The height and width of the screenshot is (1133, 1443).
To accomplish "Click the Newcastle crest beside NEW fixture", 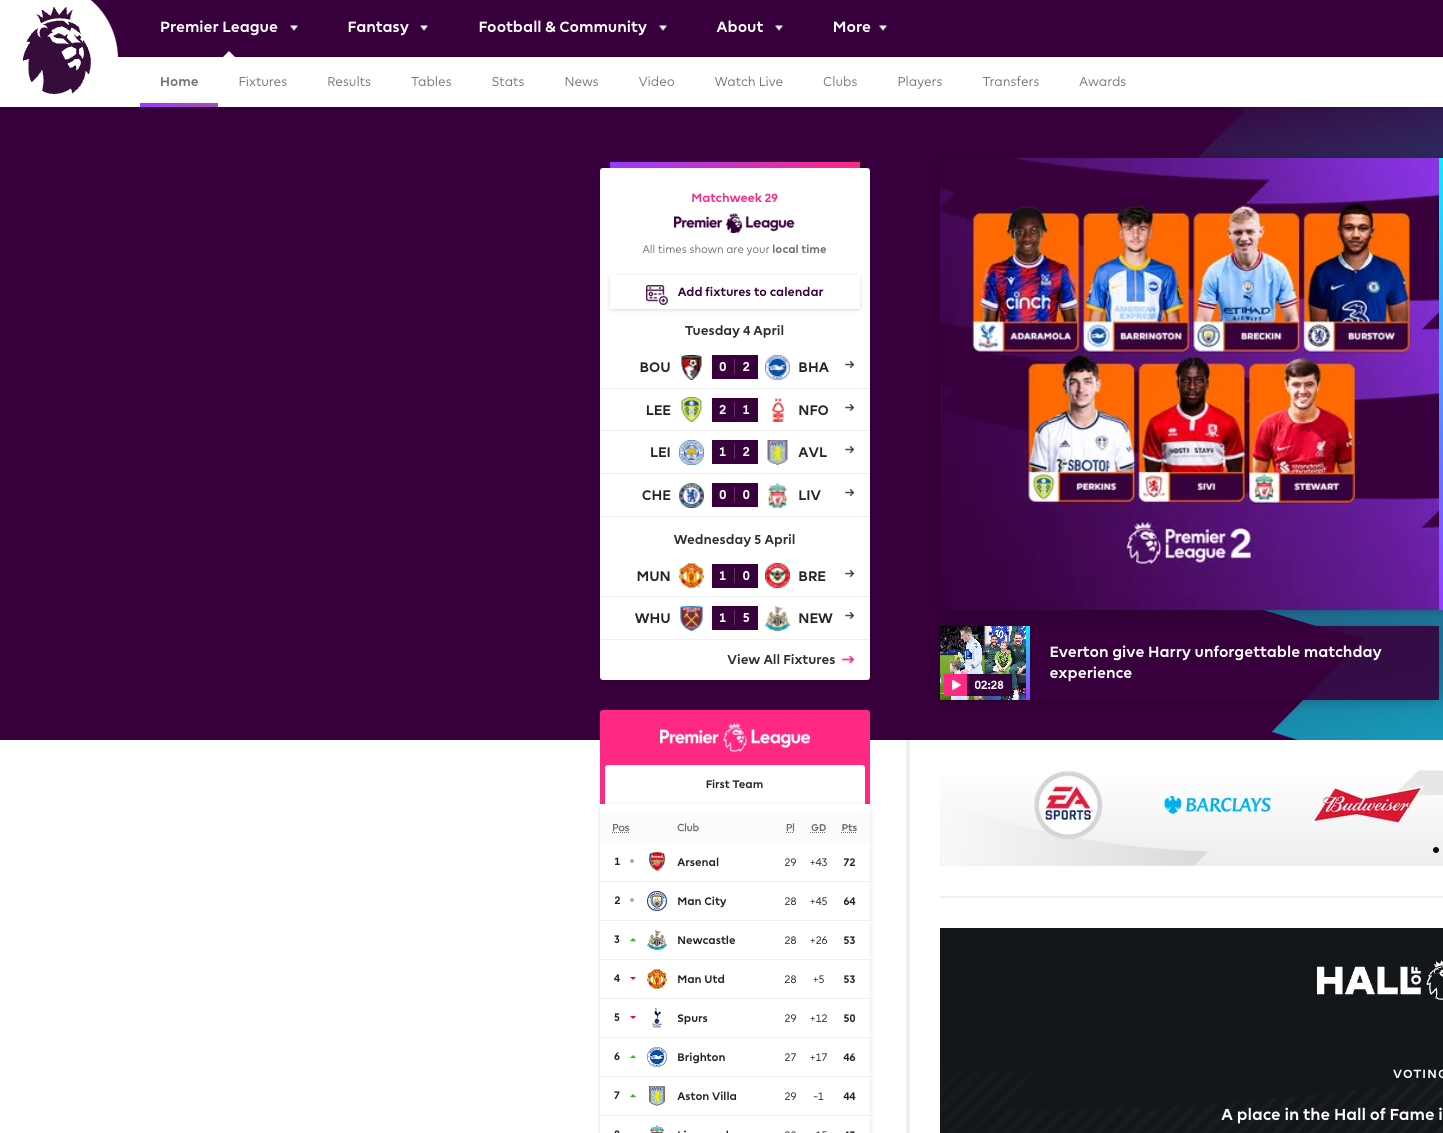I will (777, 618).
